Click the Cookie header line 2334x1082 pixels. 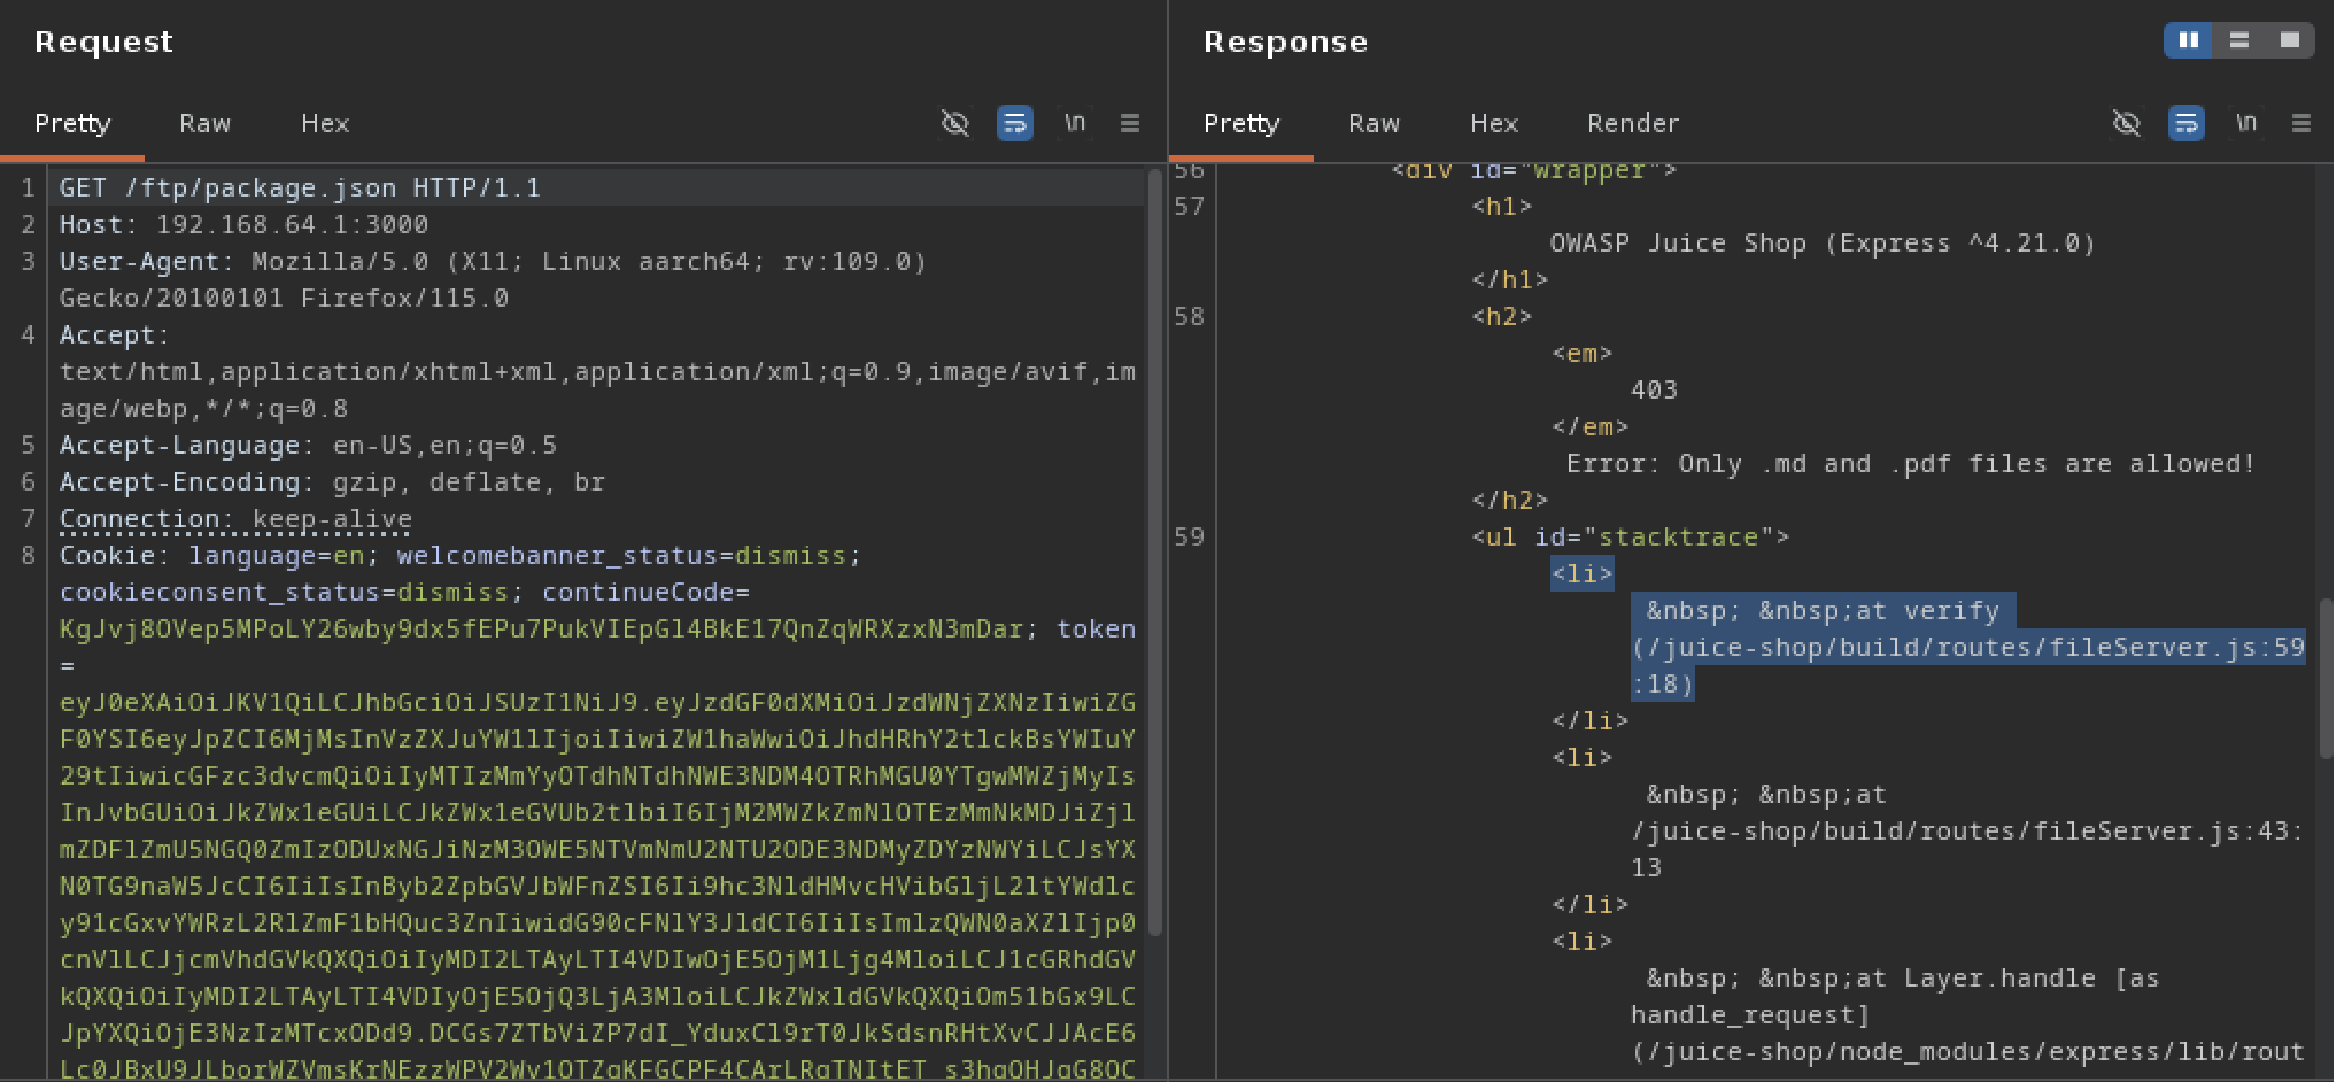click(460, 555)
